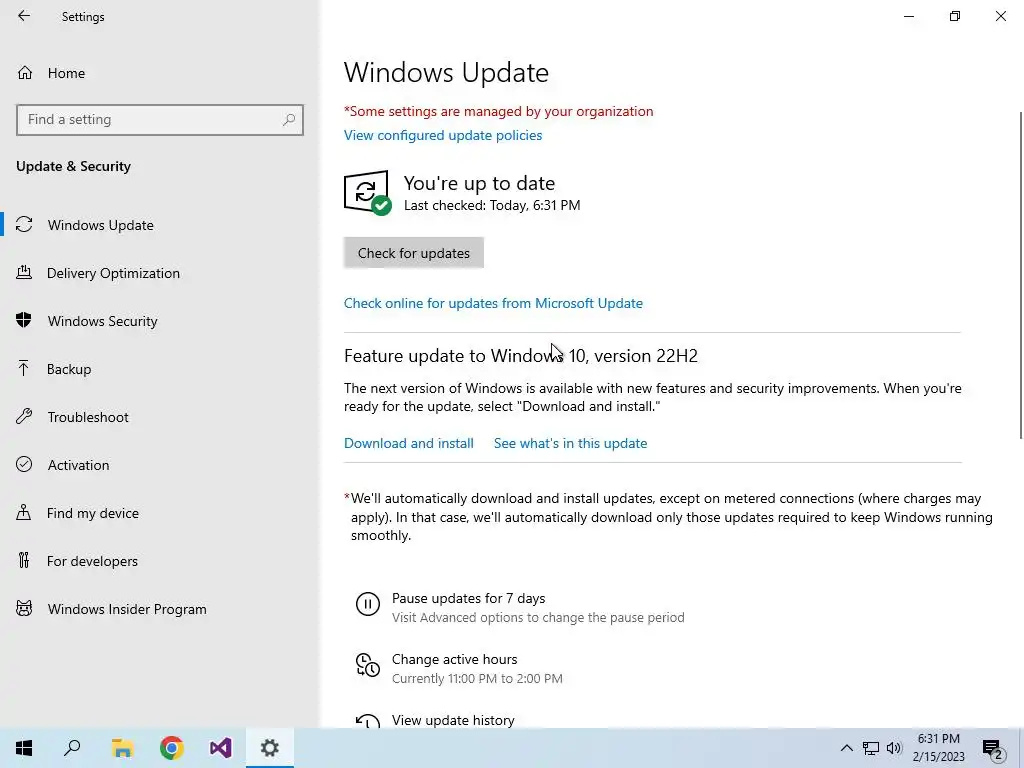Select the Backup upload arrow icon
The height and width of the screenshot is (768, 1024).
click(x=24, y=368)
